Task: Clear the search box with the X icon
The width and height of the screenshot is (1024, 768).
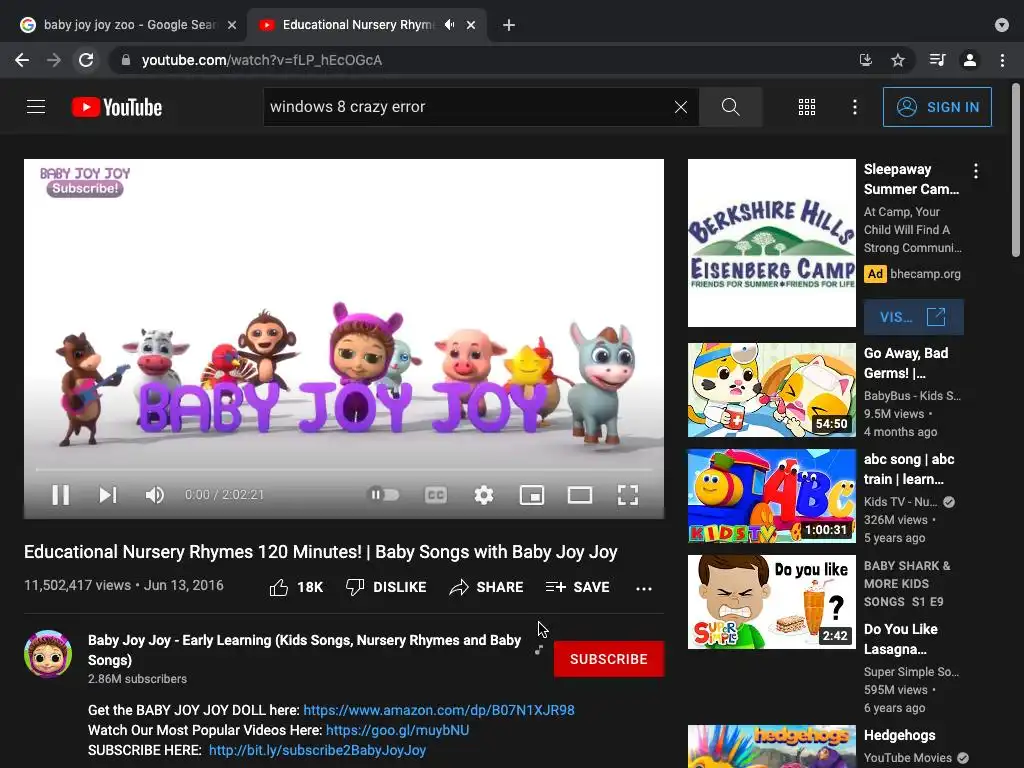Action: [x=680, y=106]
